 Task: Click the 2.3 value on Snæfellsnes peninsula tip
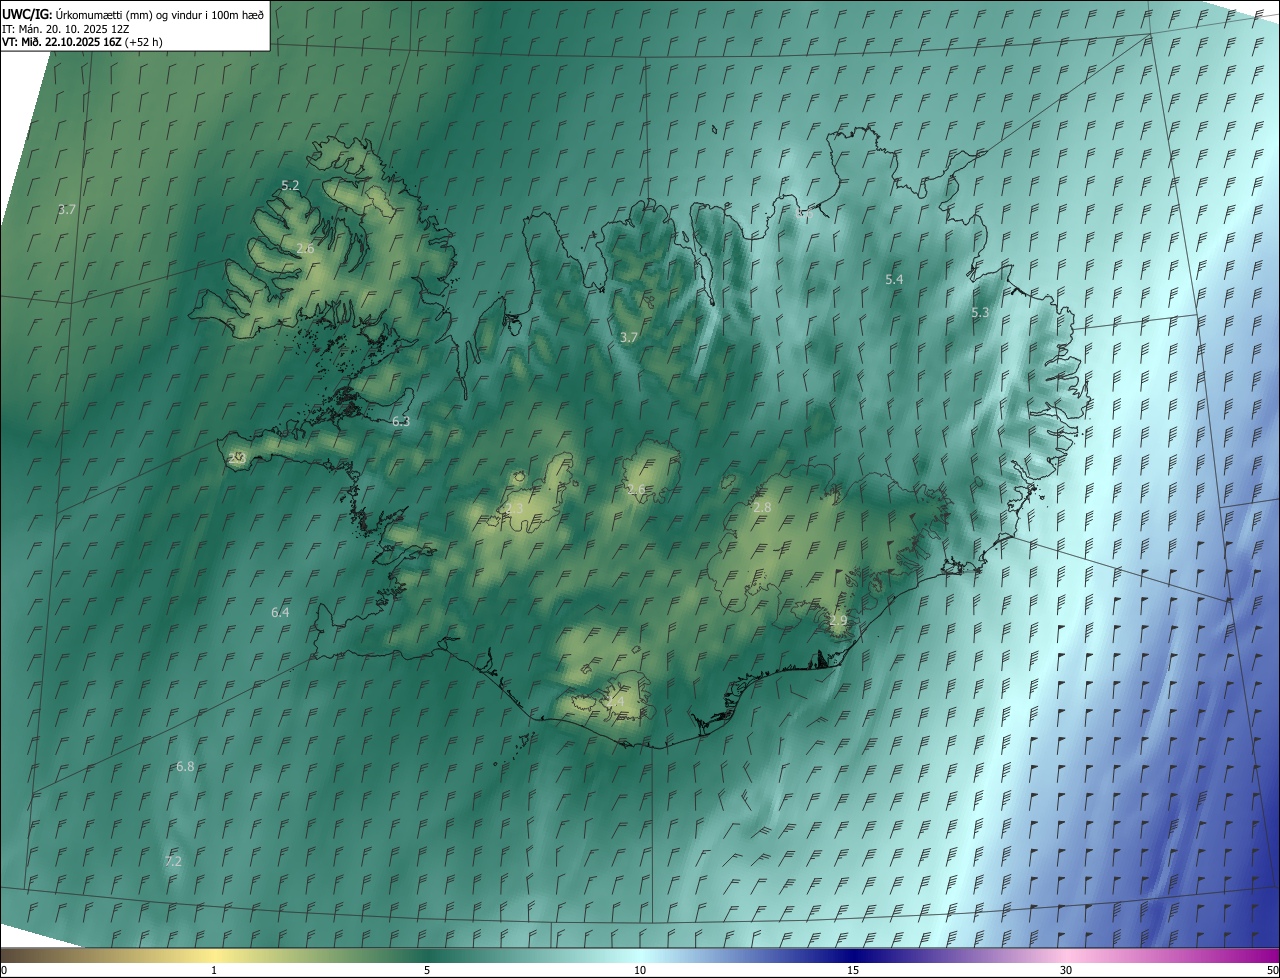coord(237,458)
